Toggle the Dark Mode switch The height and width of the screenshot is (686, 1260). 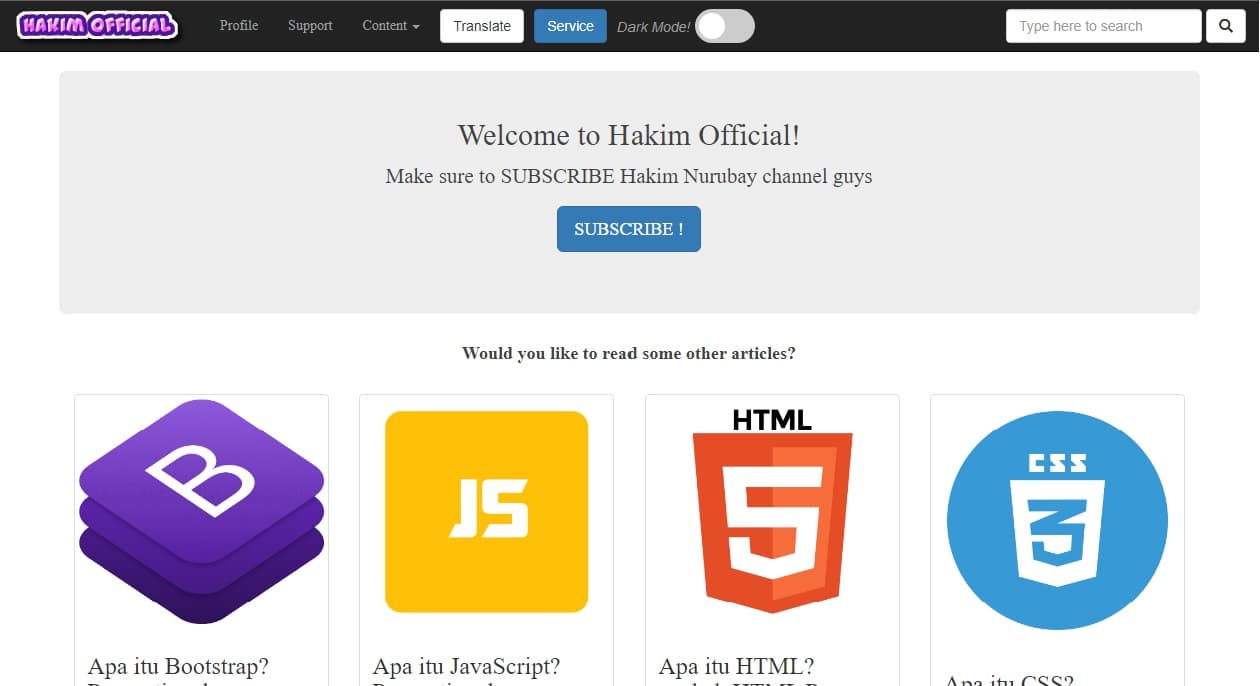pos(725,26)
